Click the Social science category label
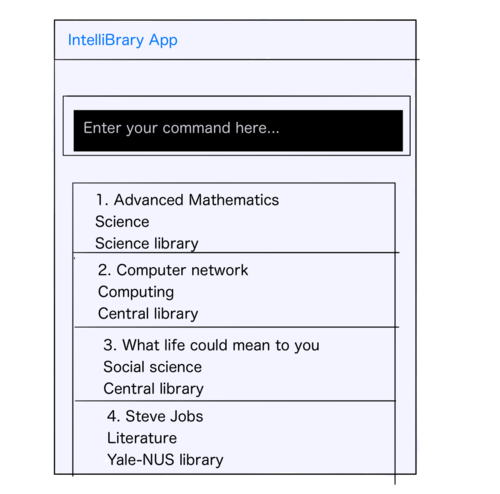Viewport: 500px width, 494px height. pyautogui.click(x=152, y=367)
